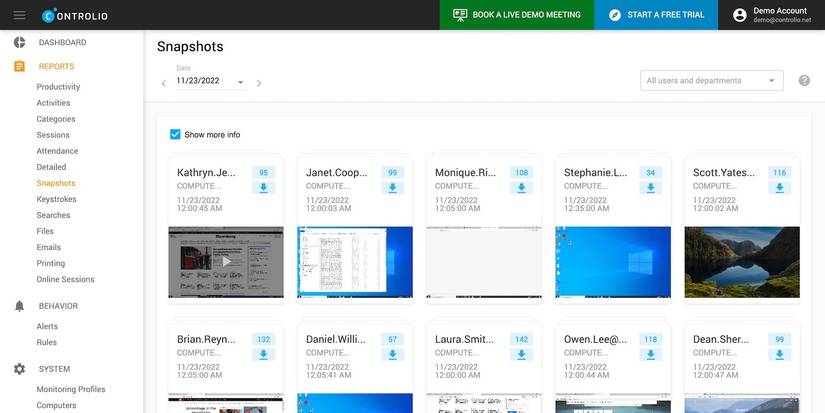Open Janet.Coop... snapshot thumbnail
Image resolution: width=825 pixels, height=413 pixels.
355,262
